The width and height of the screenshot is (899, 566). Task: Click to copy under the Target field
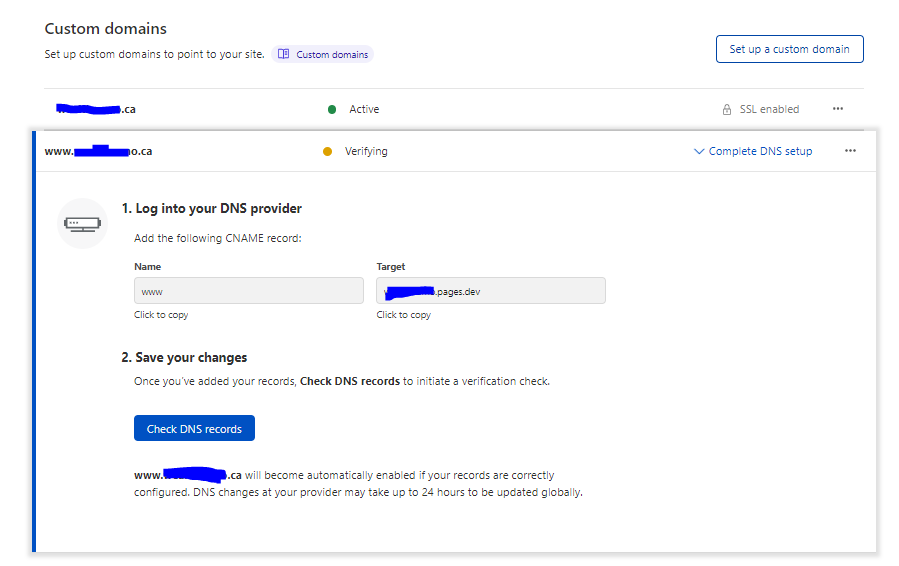pos(403,315)
